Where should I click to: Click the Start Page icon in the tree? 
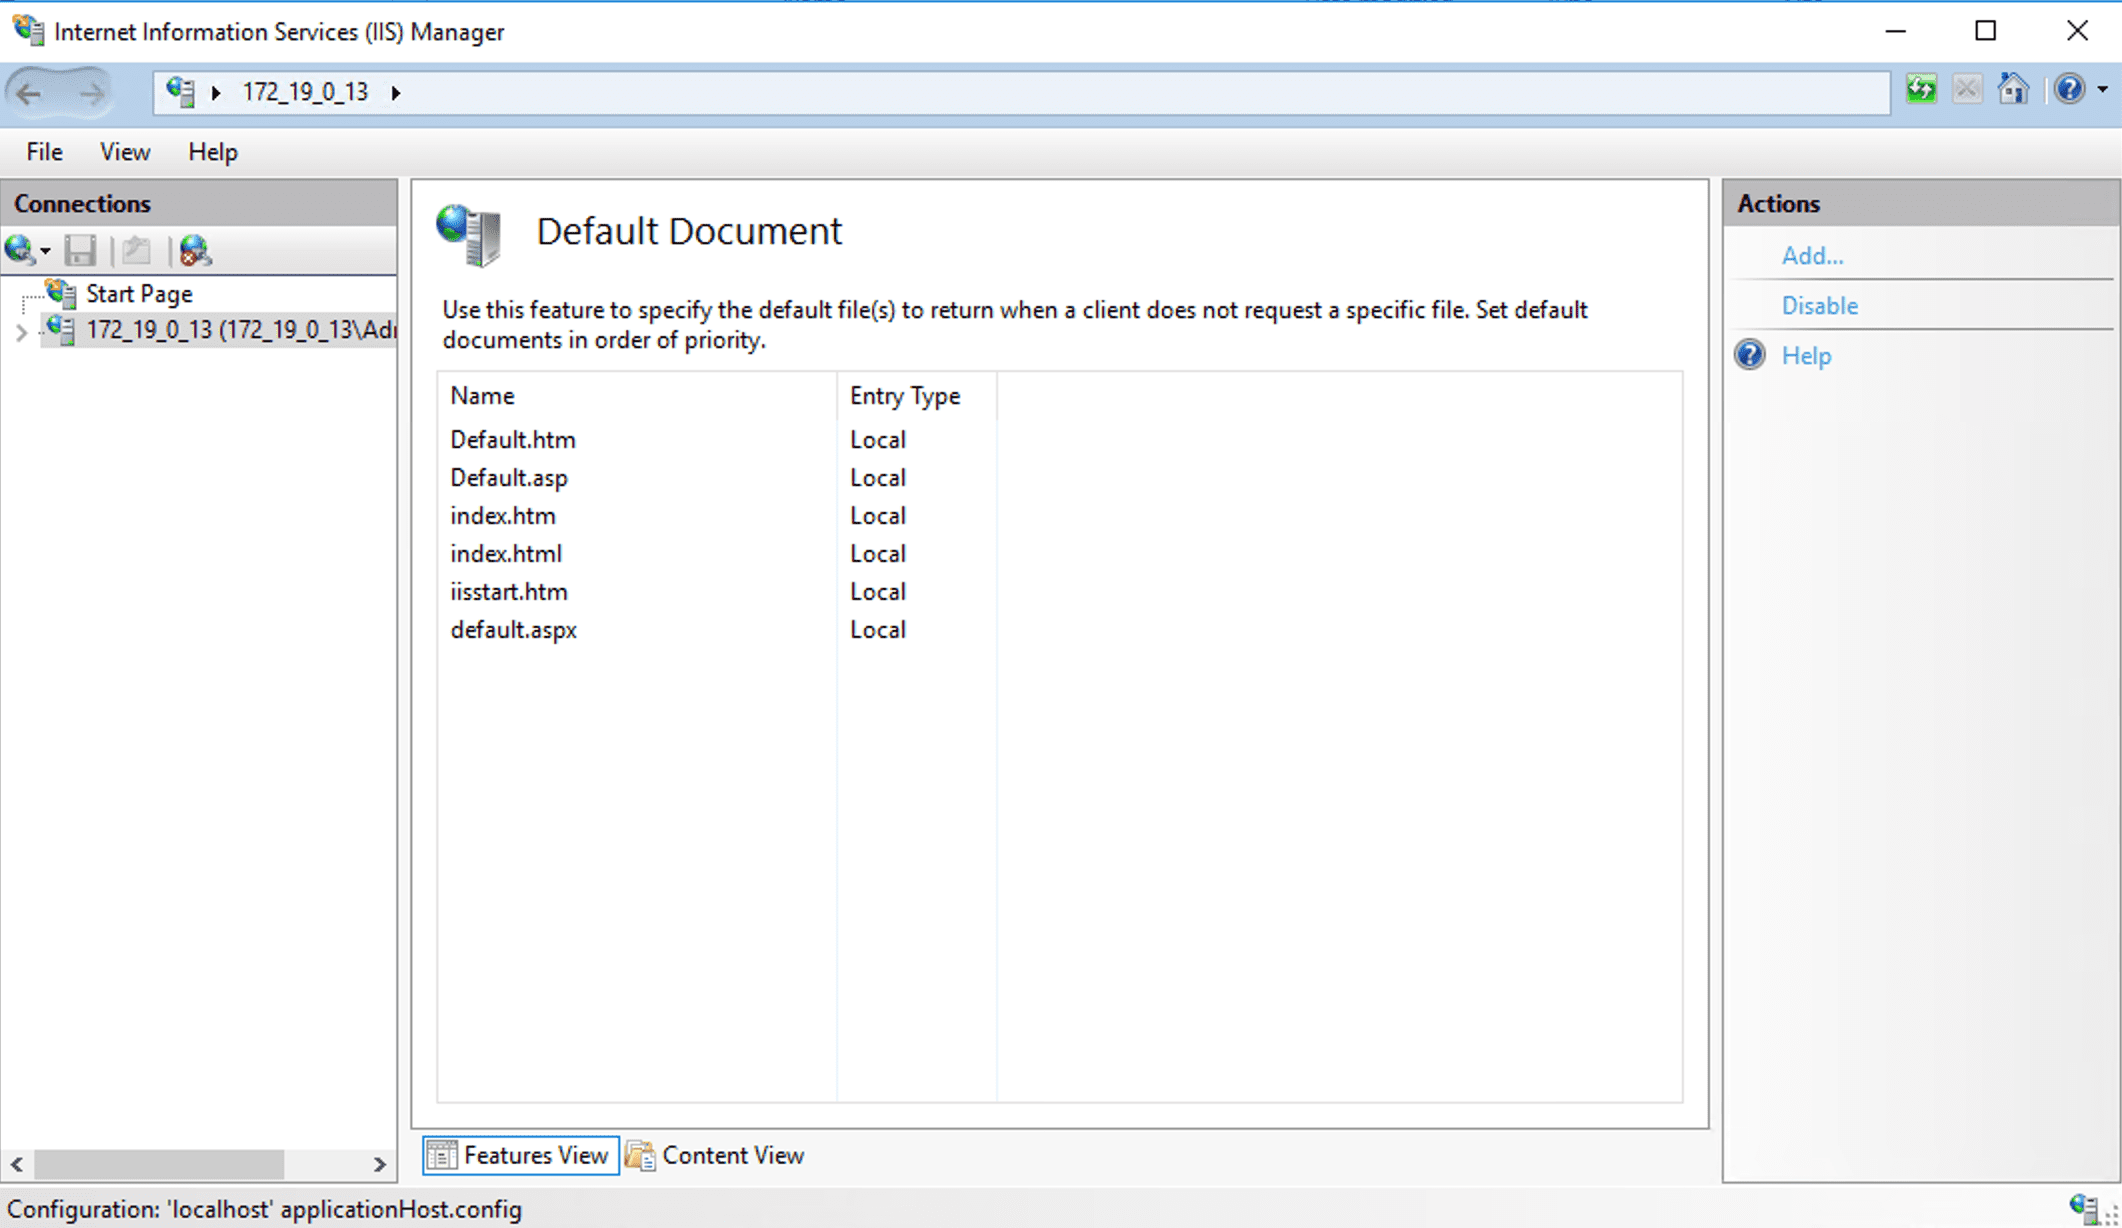point(61,293)
